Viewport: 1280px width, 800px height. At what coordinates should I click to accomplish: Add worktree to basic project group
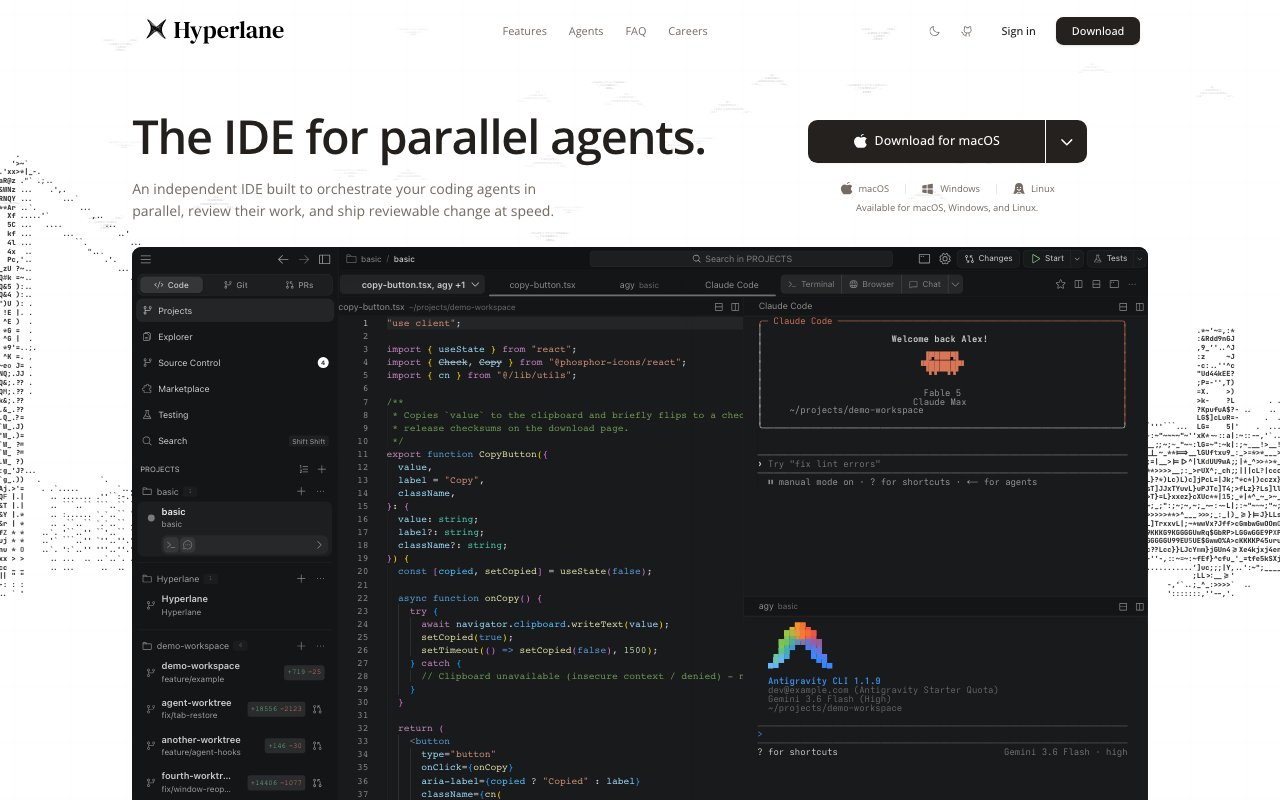(x=301, y=492)
